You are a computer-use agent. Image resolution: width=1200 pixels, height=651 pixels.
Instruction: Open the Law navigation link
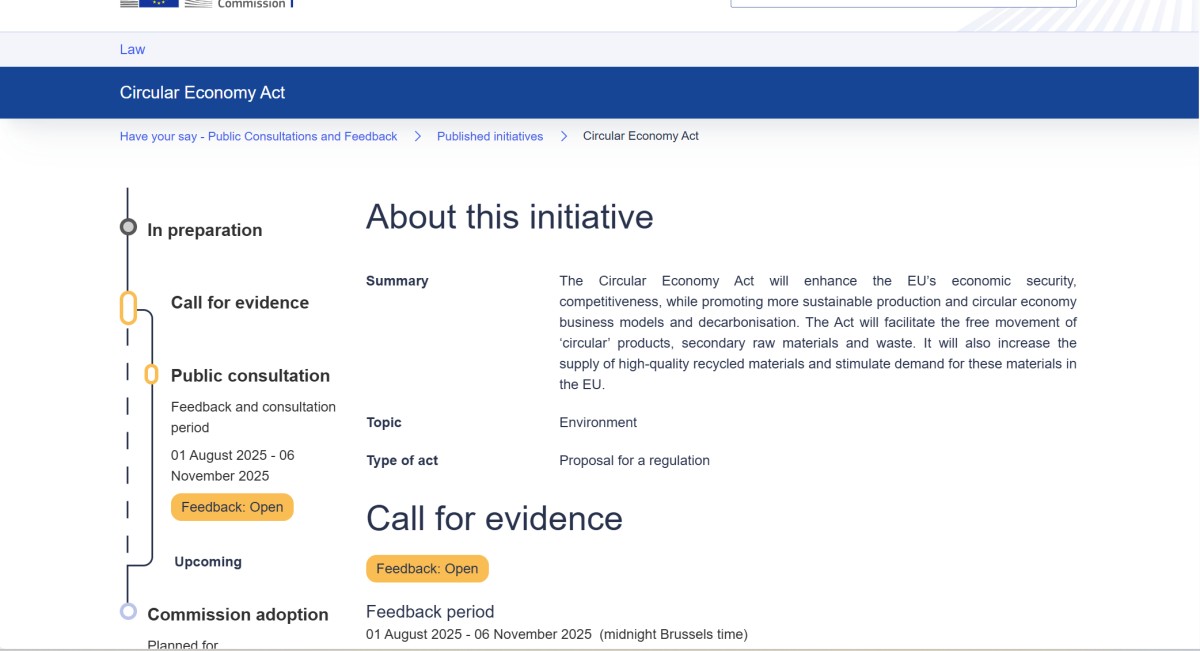pos(132,49)
